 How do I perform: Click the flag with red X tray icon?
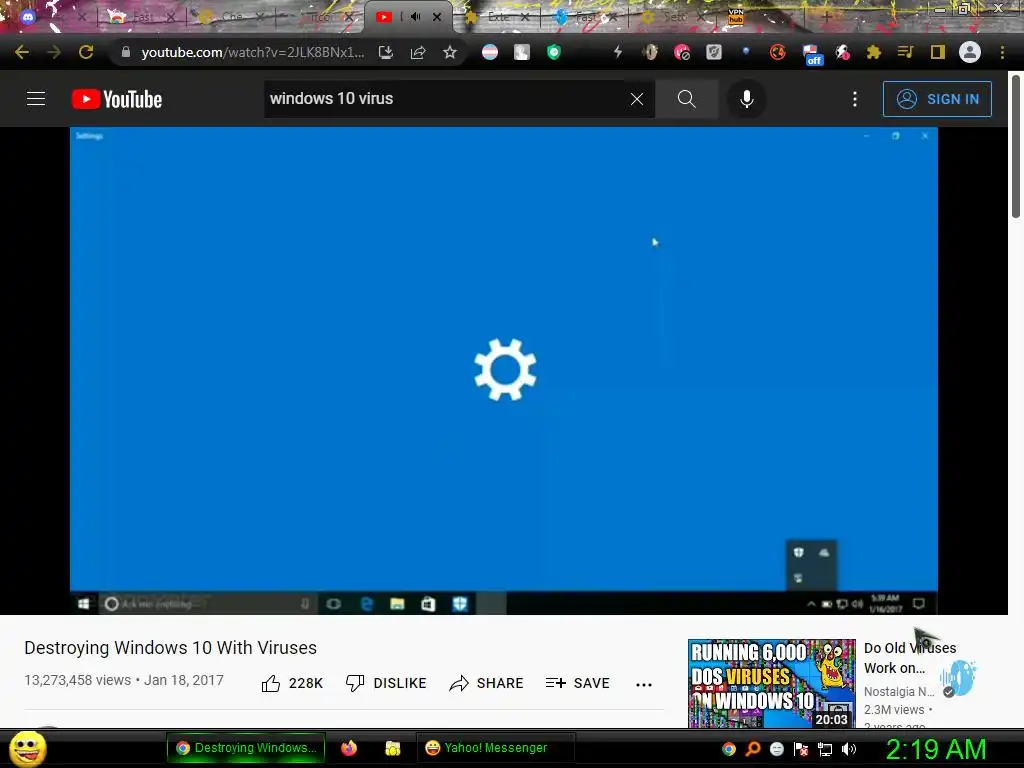[801, 749]
